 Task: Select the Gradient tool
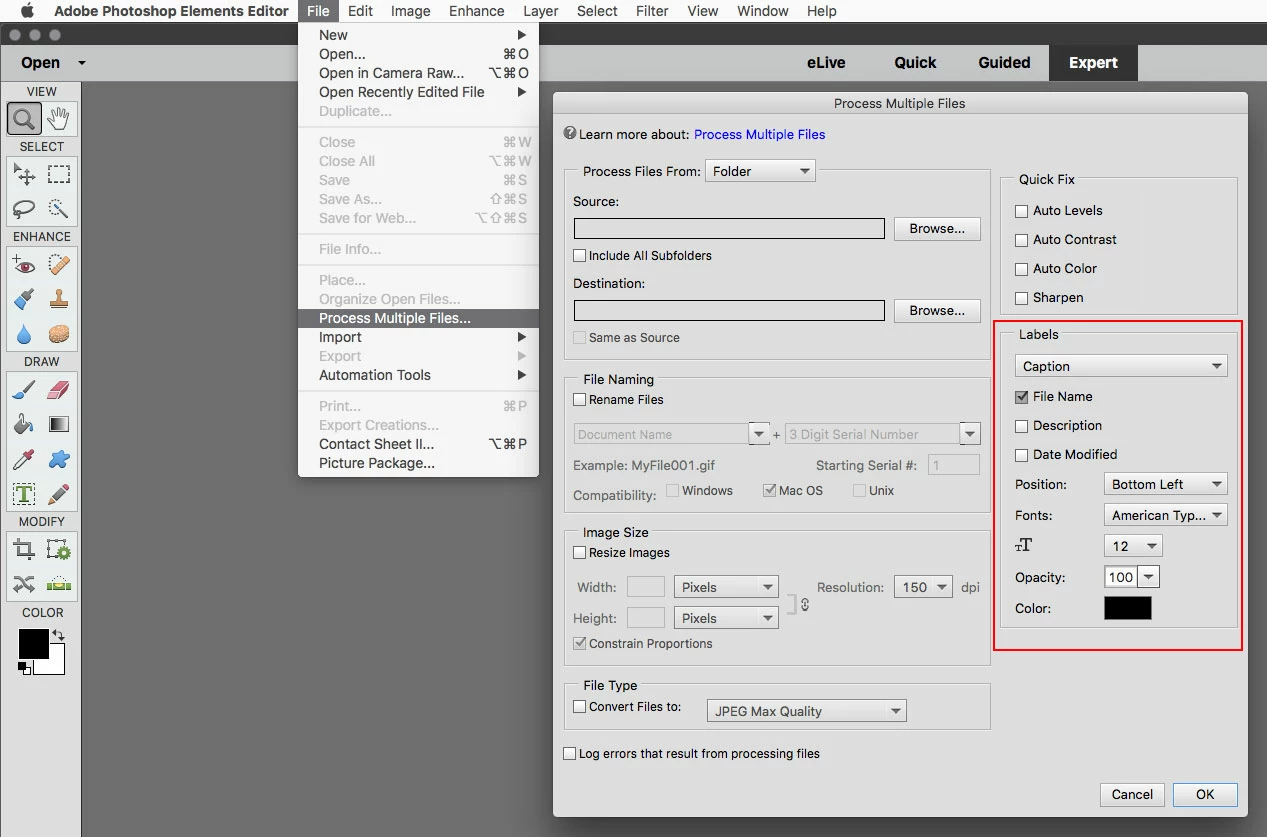[x=59, y=424]
